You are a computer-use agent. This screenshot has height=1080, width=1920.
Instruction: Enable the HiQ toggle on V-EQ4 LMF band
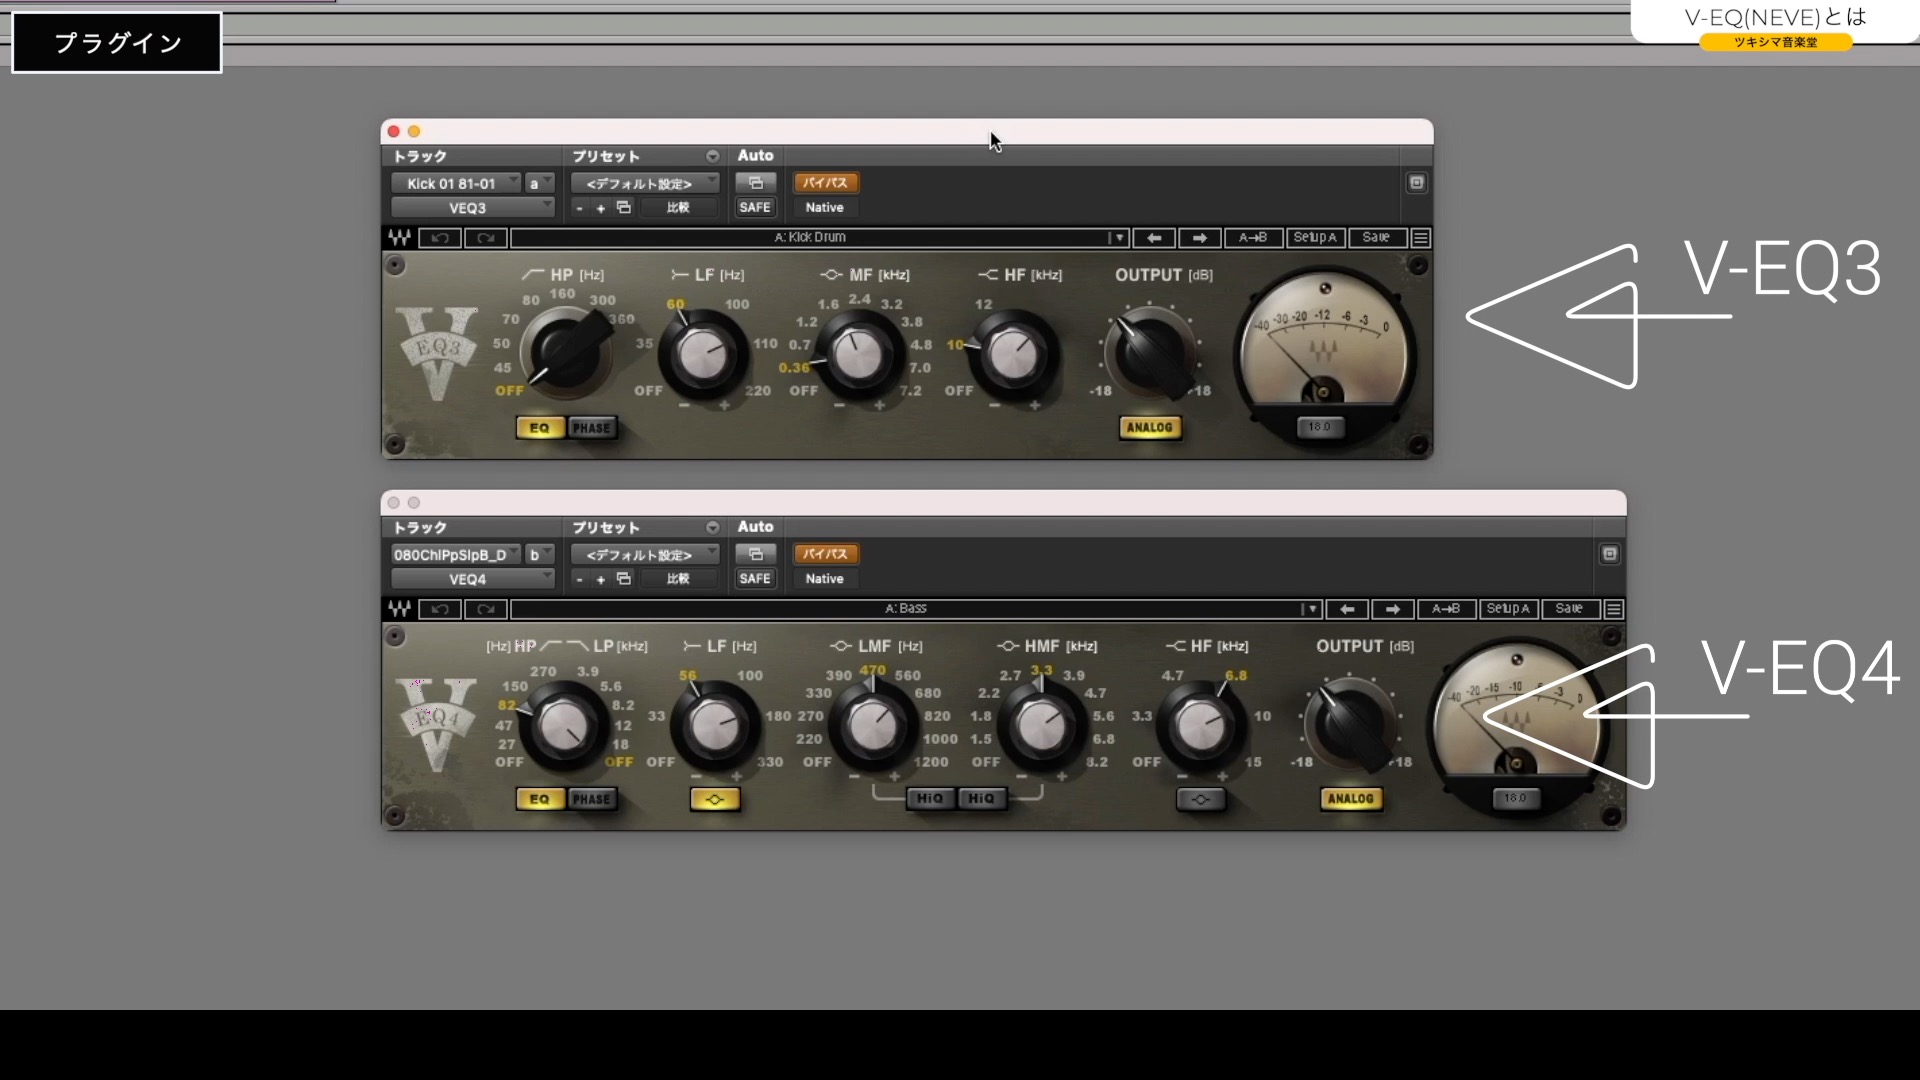pos(929,799)
